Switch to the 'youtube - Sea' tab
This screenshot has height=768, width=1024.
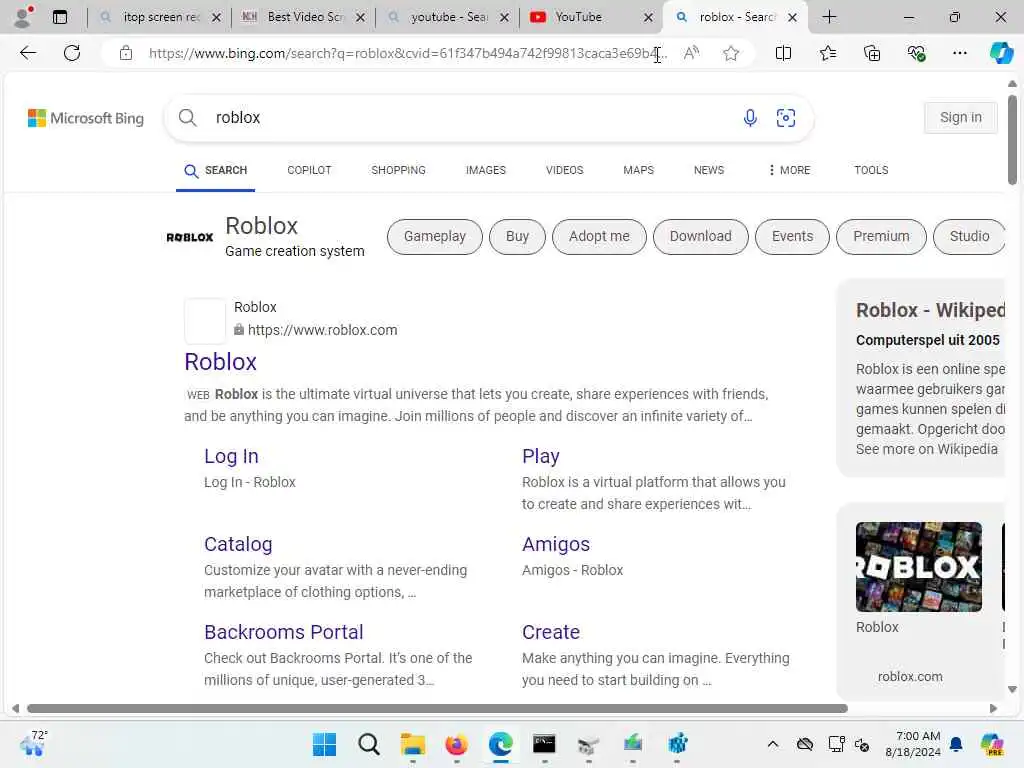447,17
